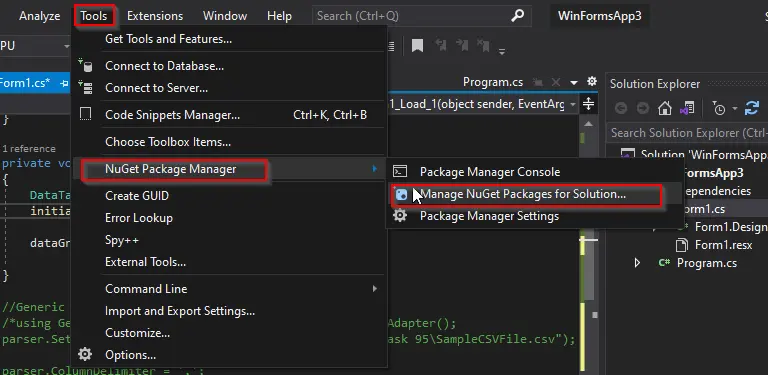Screen dimensions: 768x375
Task: Click Solution Explorer Home icon
Action: point(665,108)
